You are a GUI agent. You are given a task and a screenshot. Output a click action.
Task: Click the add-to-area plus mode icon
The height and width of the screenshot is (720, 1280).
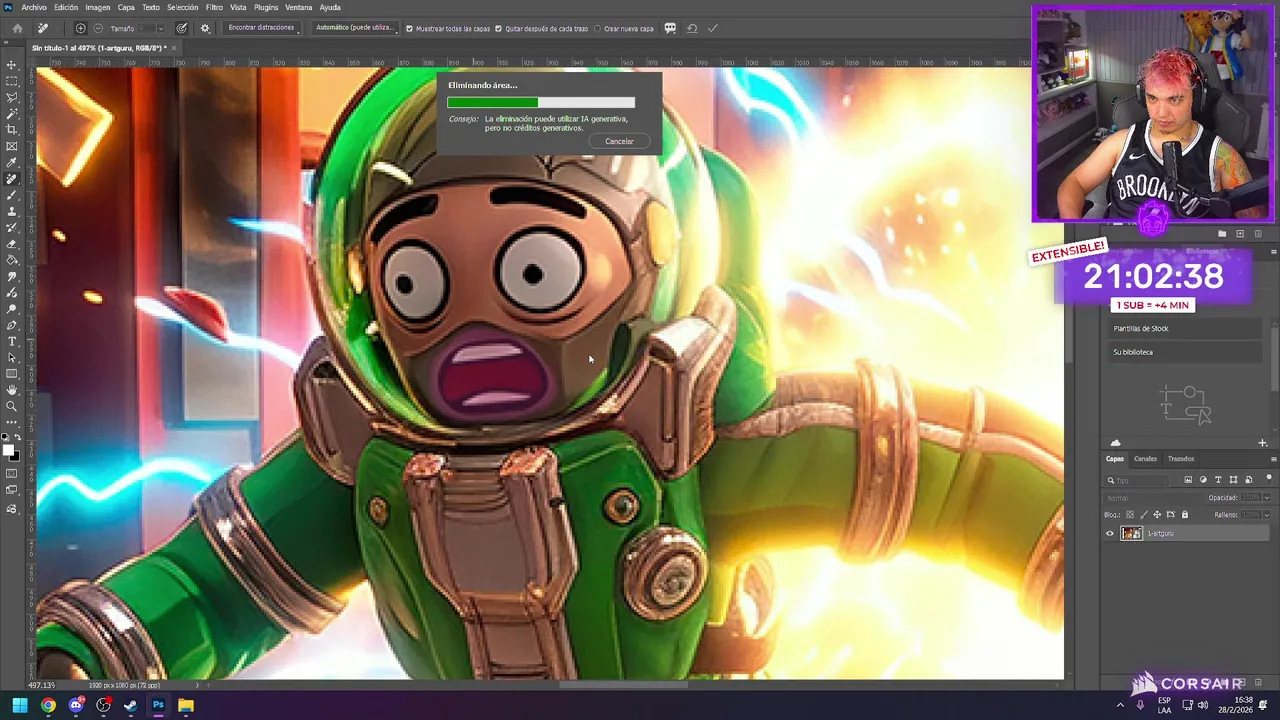(x=81, y=28)
